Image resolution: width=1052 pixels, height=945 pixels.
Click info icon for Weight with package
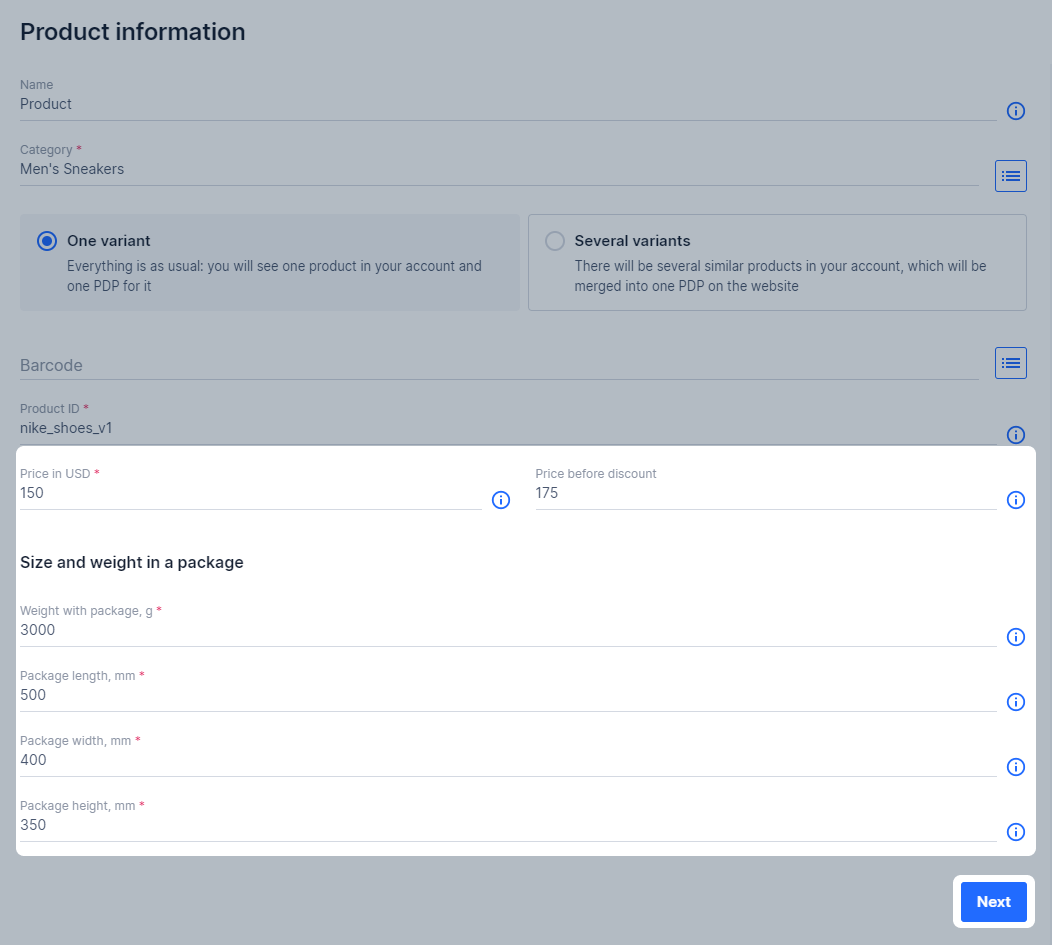tap(1015, 637)
